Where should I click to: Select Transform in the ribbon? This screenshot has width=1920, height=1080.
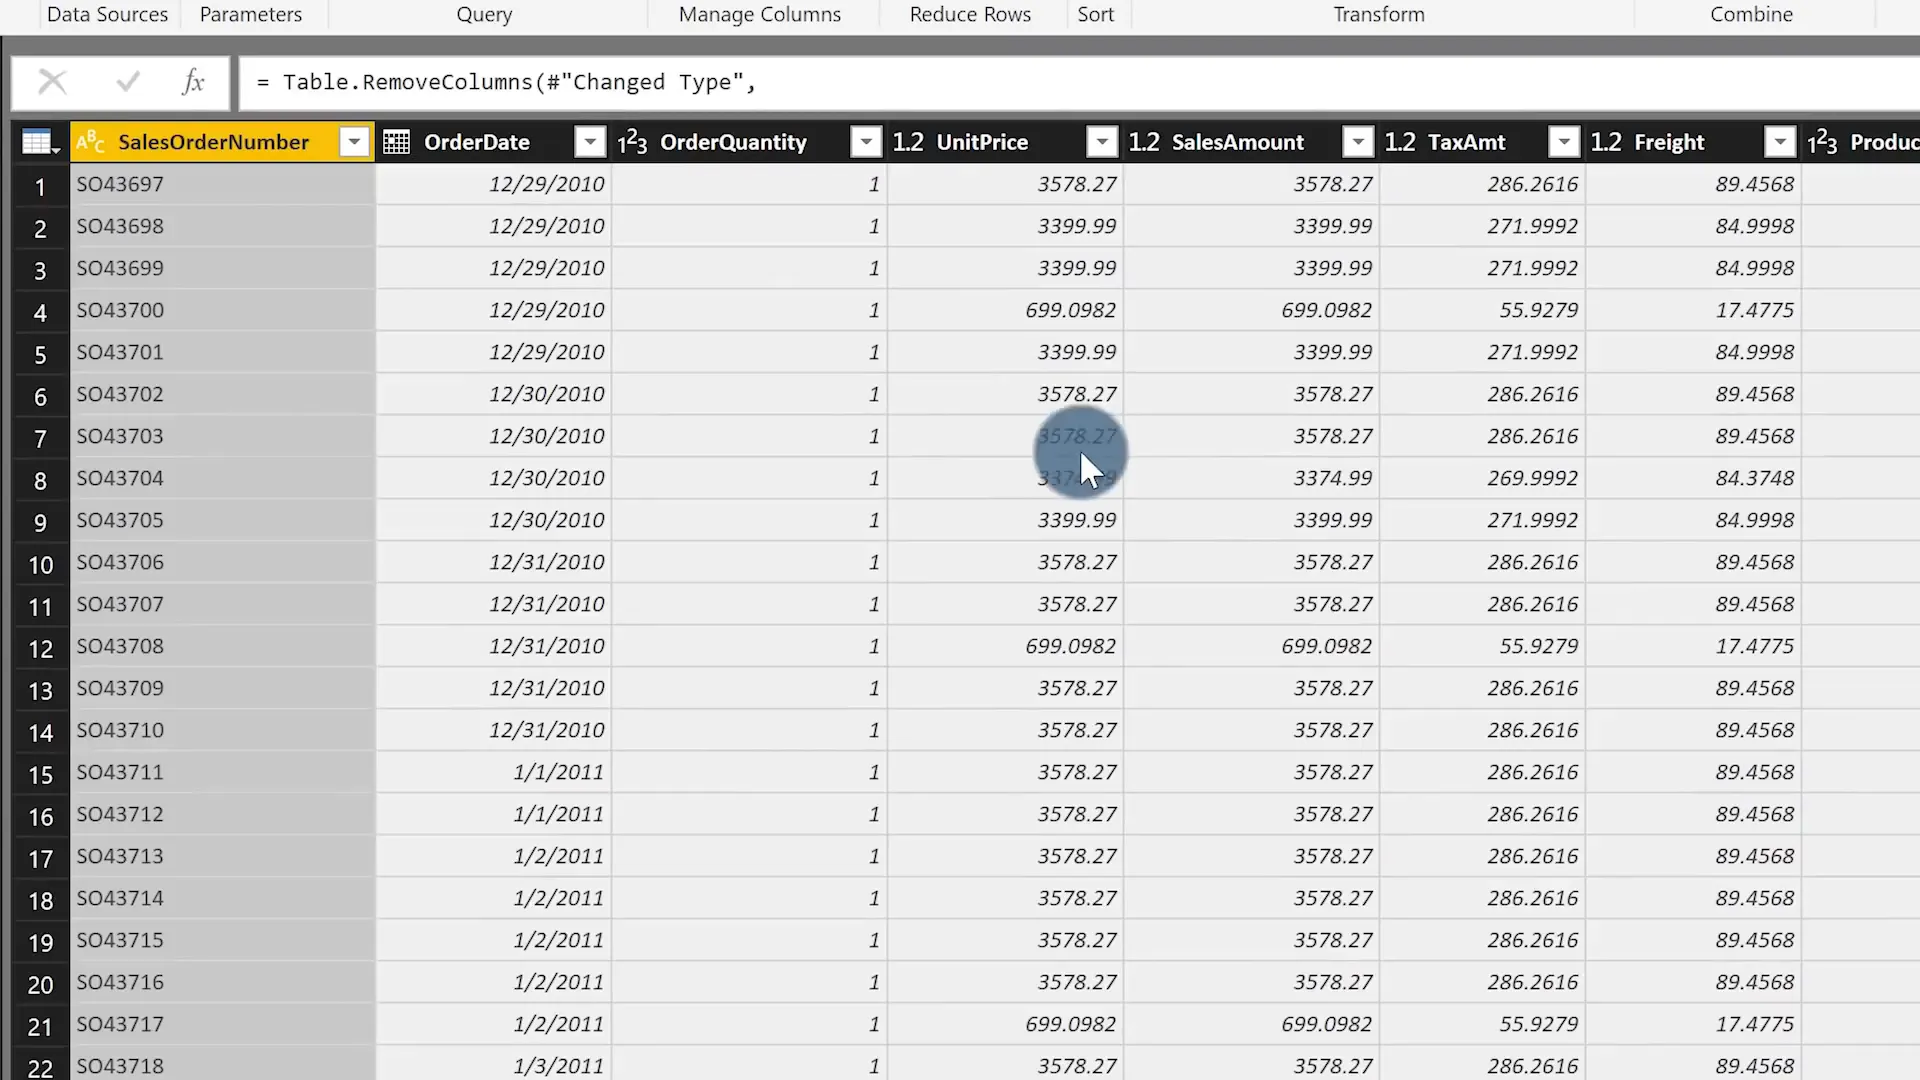click(1378, 14)
